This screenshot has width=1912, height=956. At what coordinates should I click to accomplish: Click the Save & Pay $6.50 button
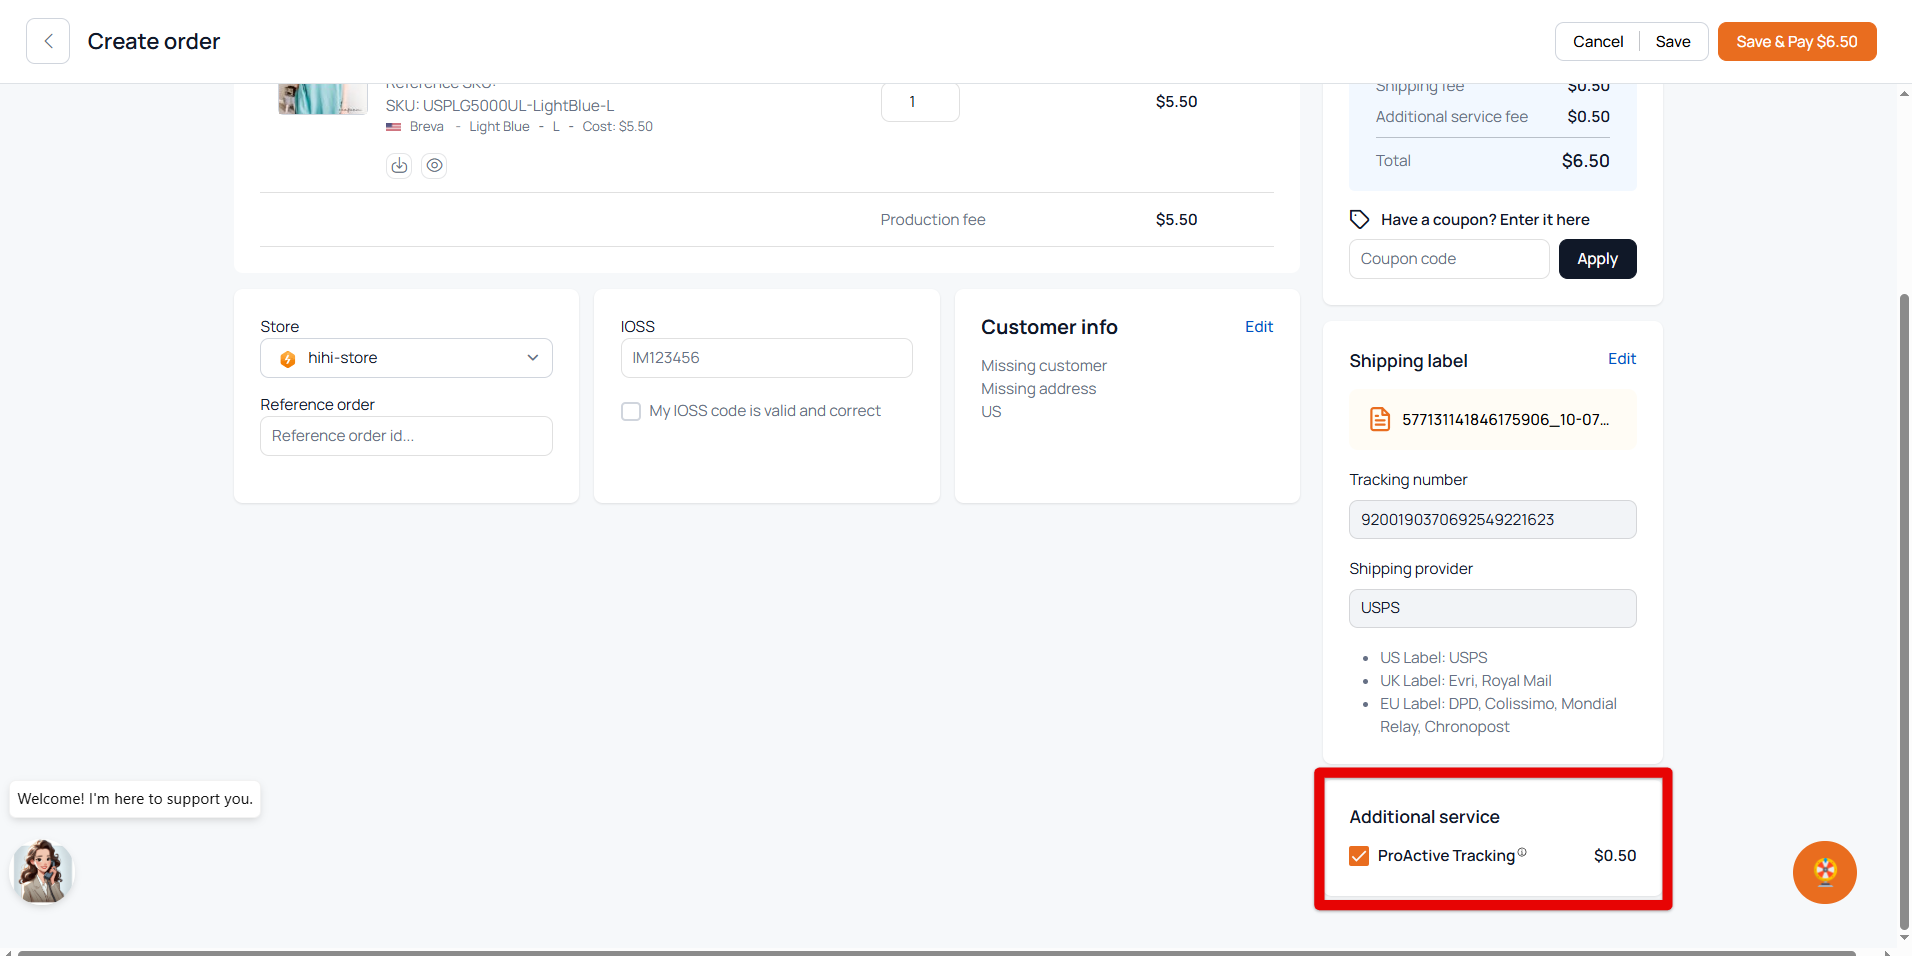pos(1796,42)
